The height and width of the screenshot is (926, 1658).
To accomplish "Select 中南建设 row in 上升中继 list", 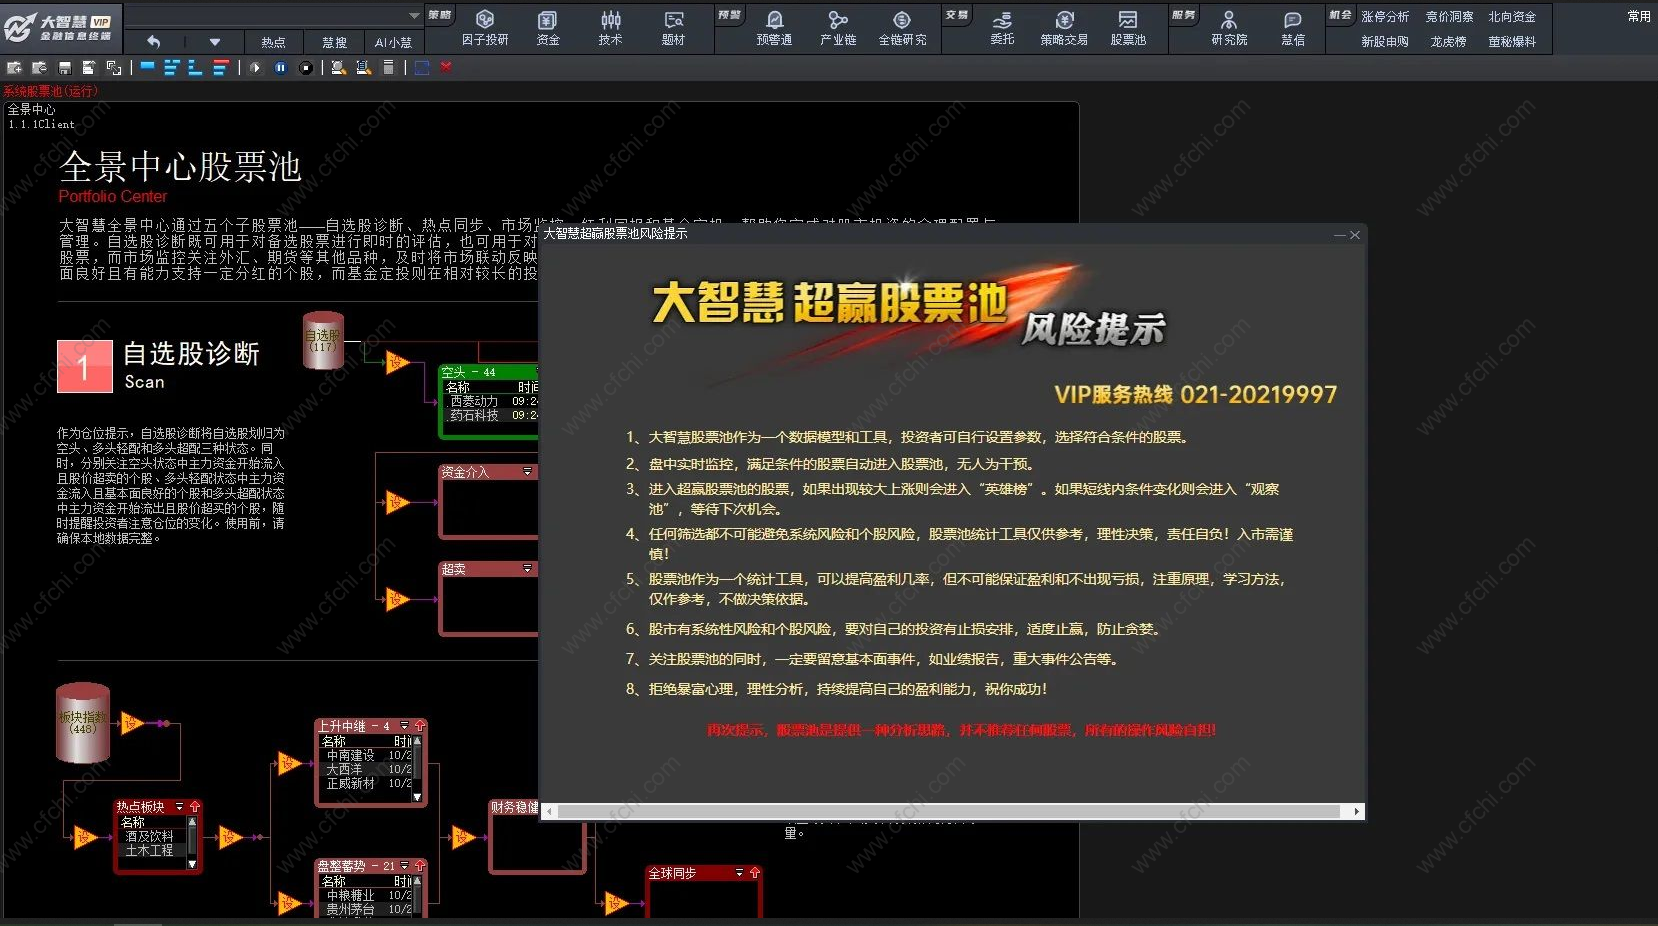I will pos(366,756).
